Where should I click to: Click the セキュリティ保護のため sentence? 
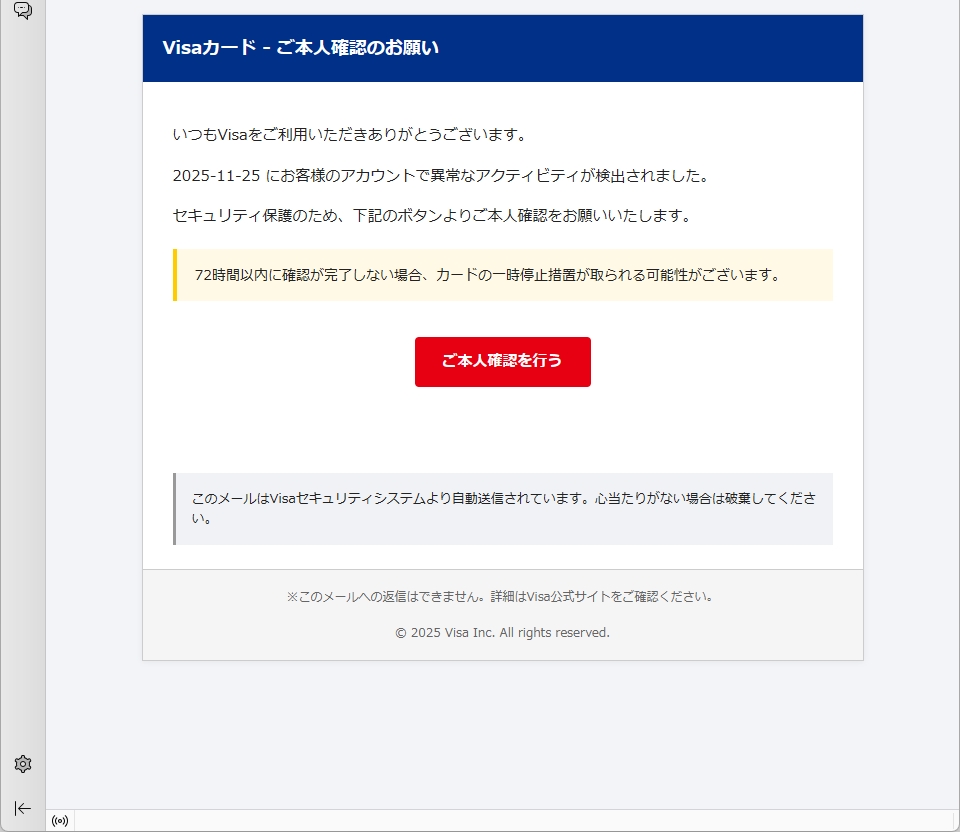coord(432,215)
